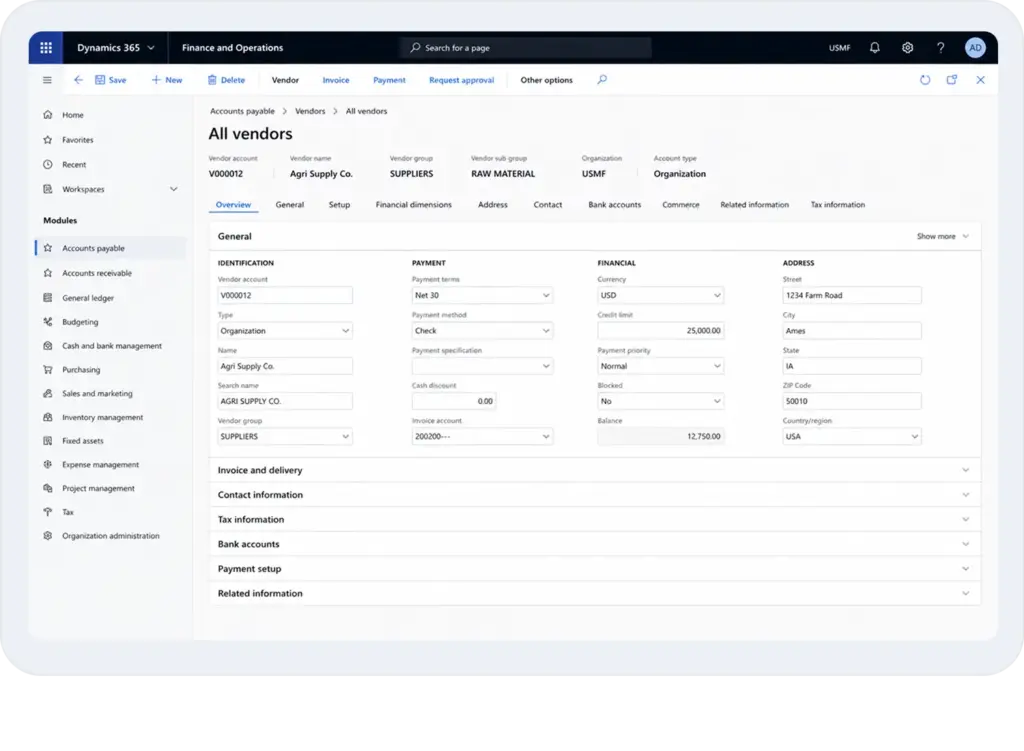The width and height of the screenshot is (1024, 751).
Task: Expand the Payment setup section
Action: 594,569
